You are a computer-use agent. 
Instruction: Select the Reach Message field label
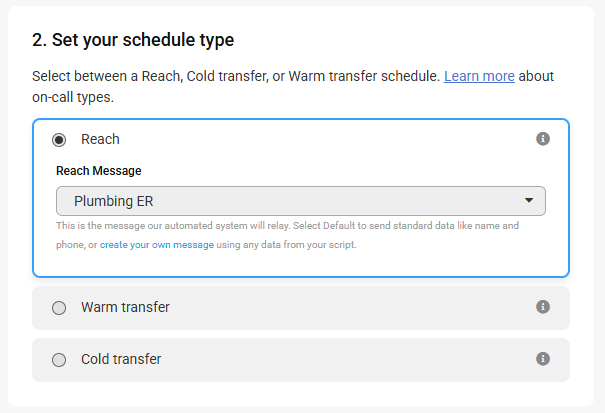pos(99,171)
